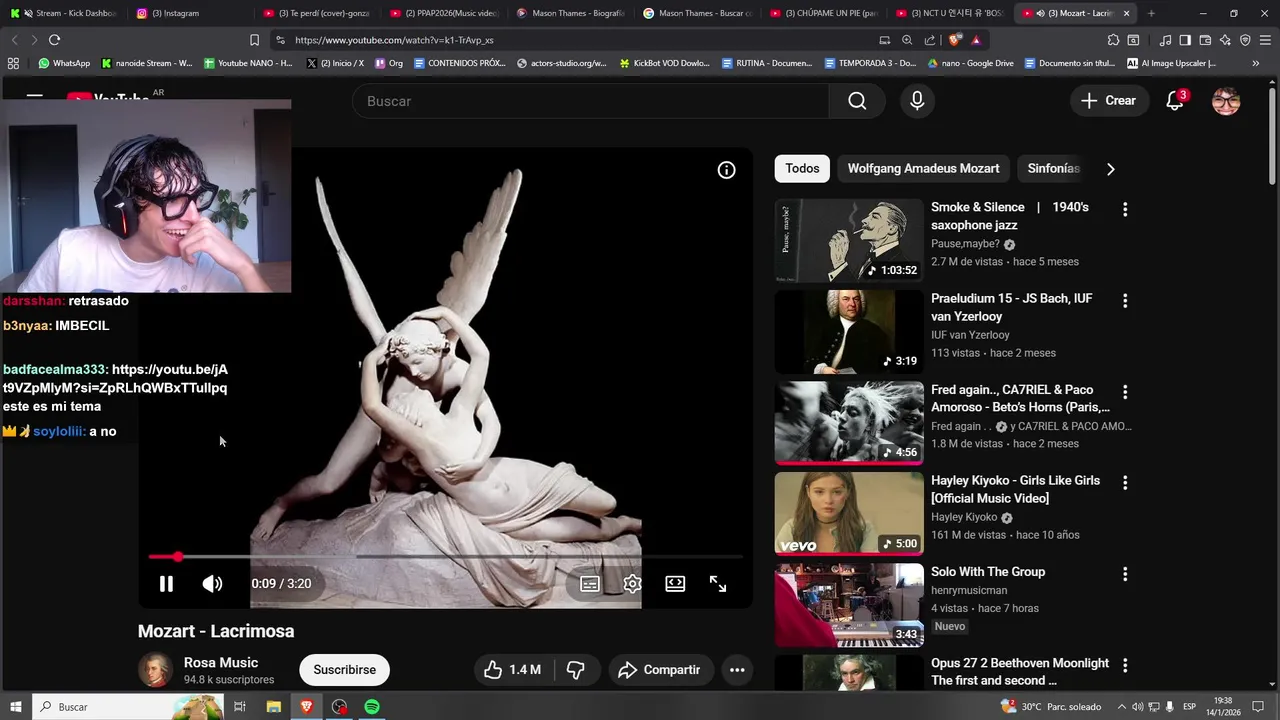Switch to the PPAP2026 Music video tab
This screenshot has width=1280, height=720.
[445, 13]
